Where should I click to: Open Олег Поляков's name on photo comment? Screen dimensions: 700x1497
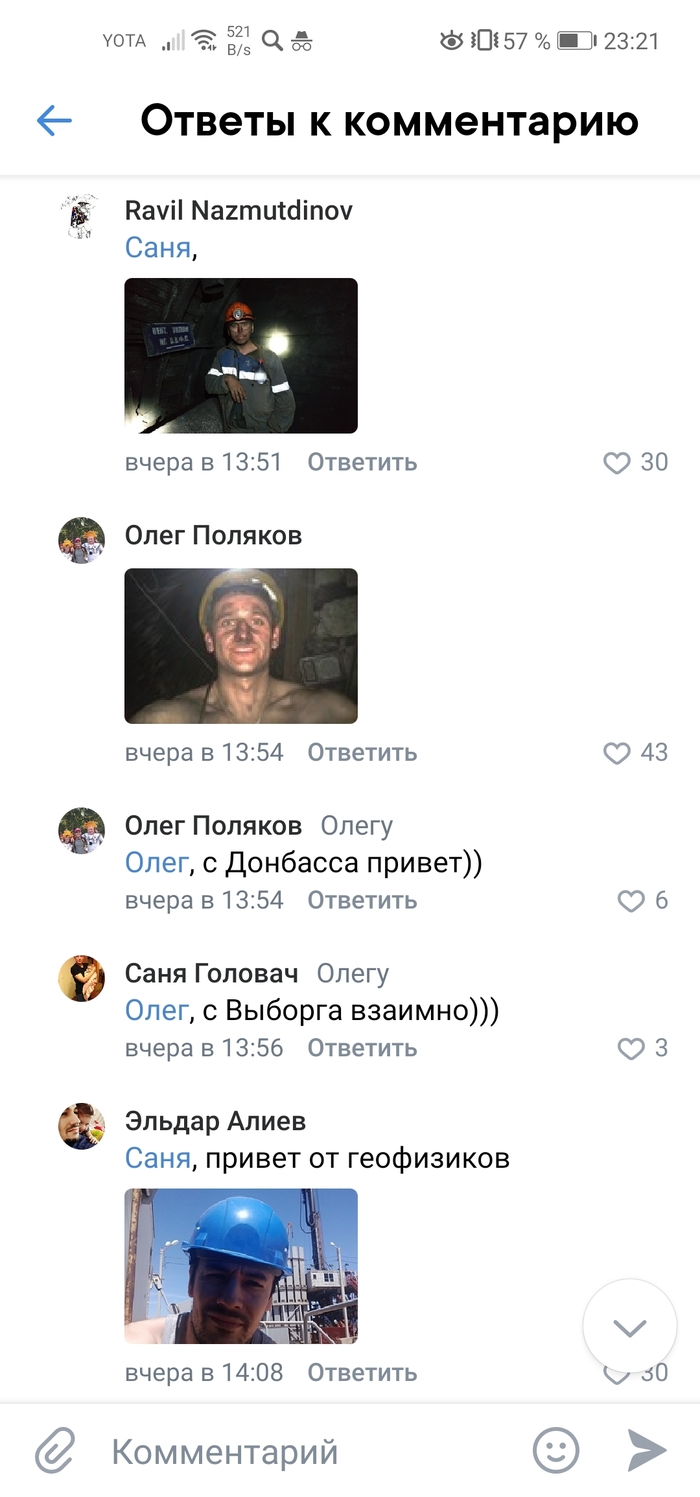click(213, 536)
